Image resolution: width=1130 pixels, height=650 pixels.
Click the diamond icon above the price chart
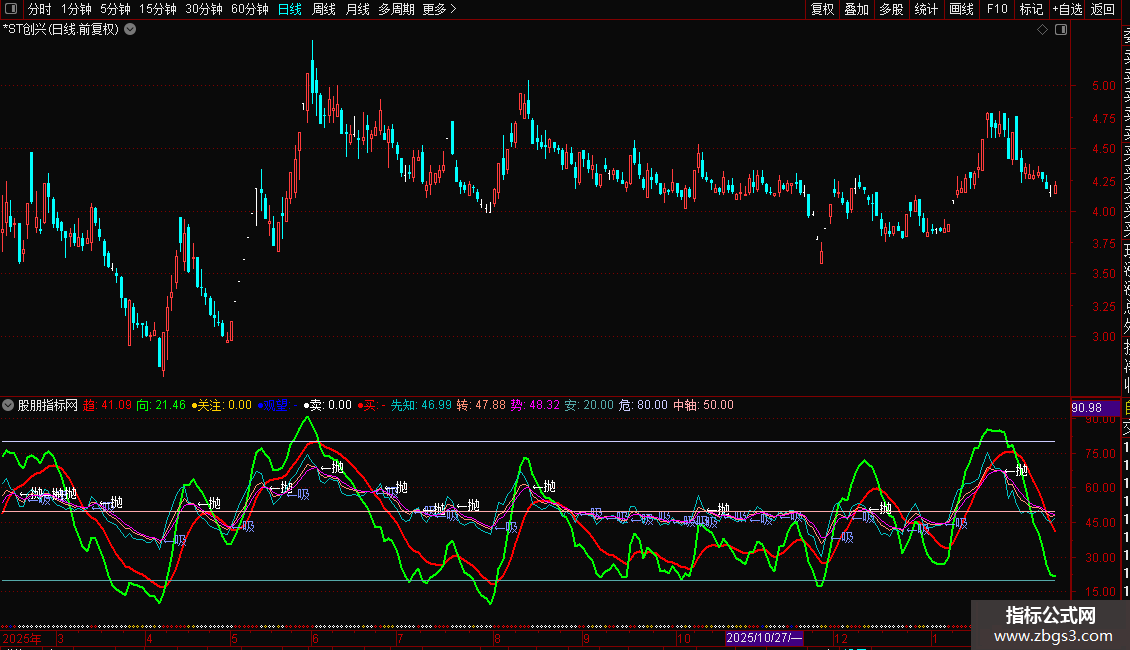(x=1043, y=30)
